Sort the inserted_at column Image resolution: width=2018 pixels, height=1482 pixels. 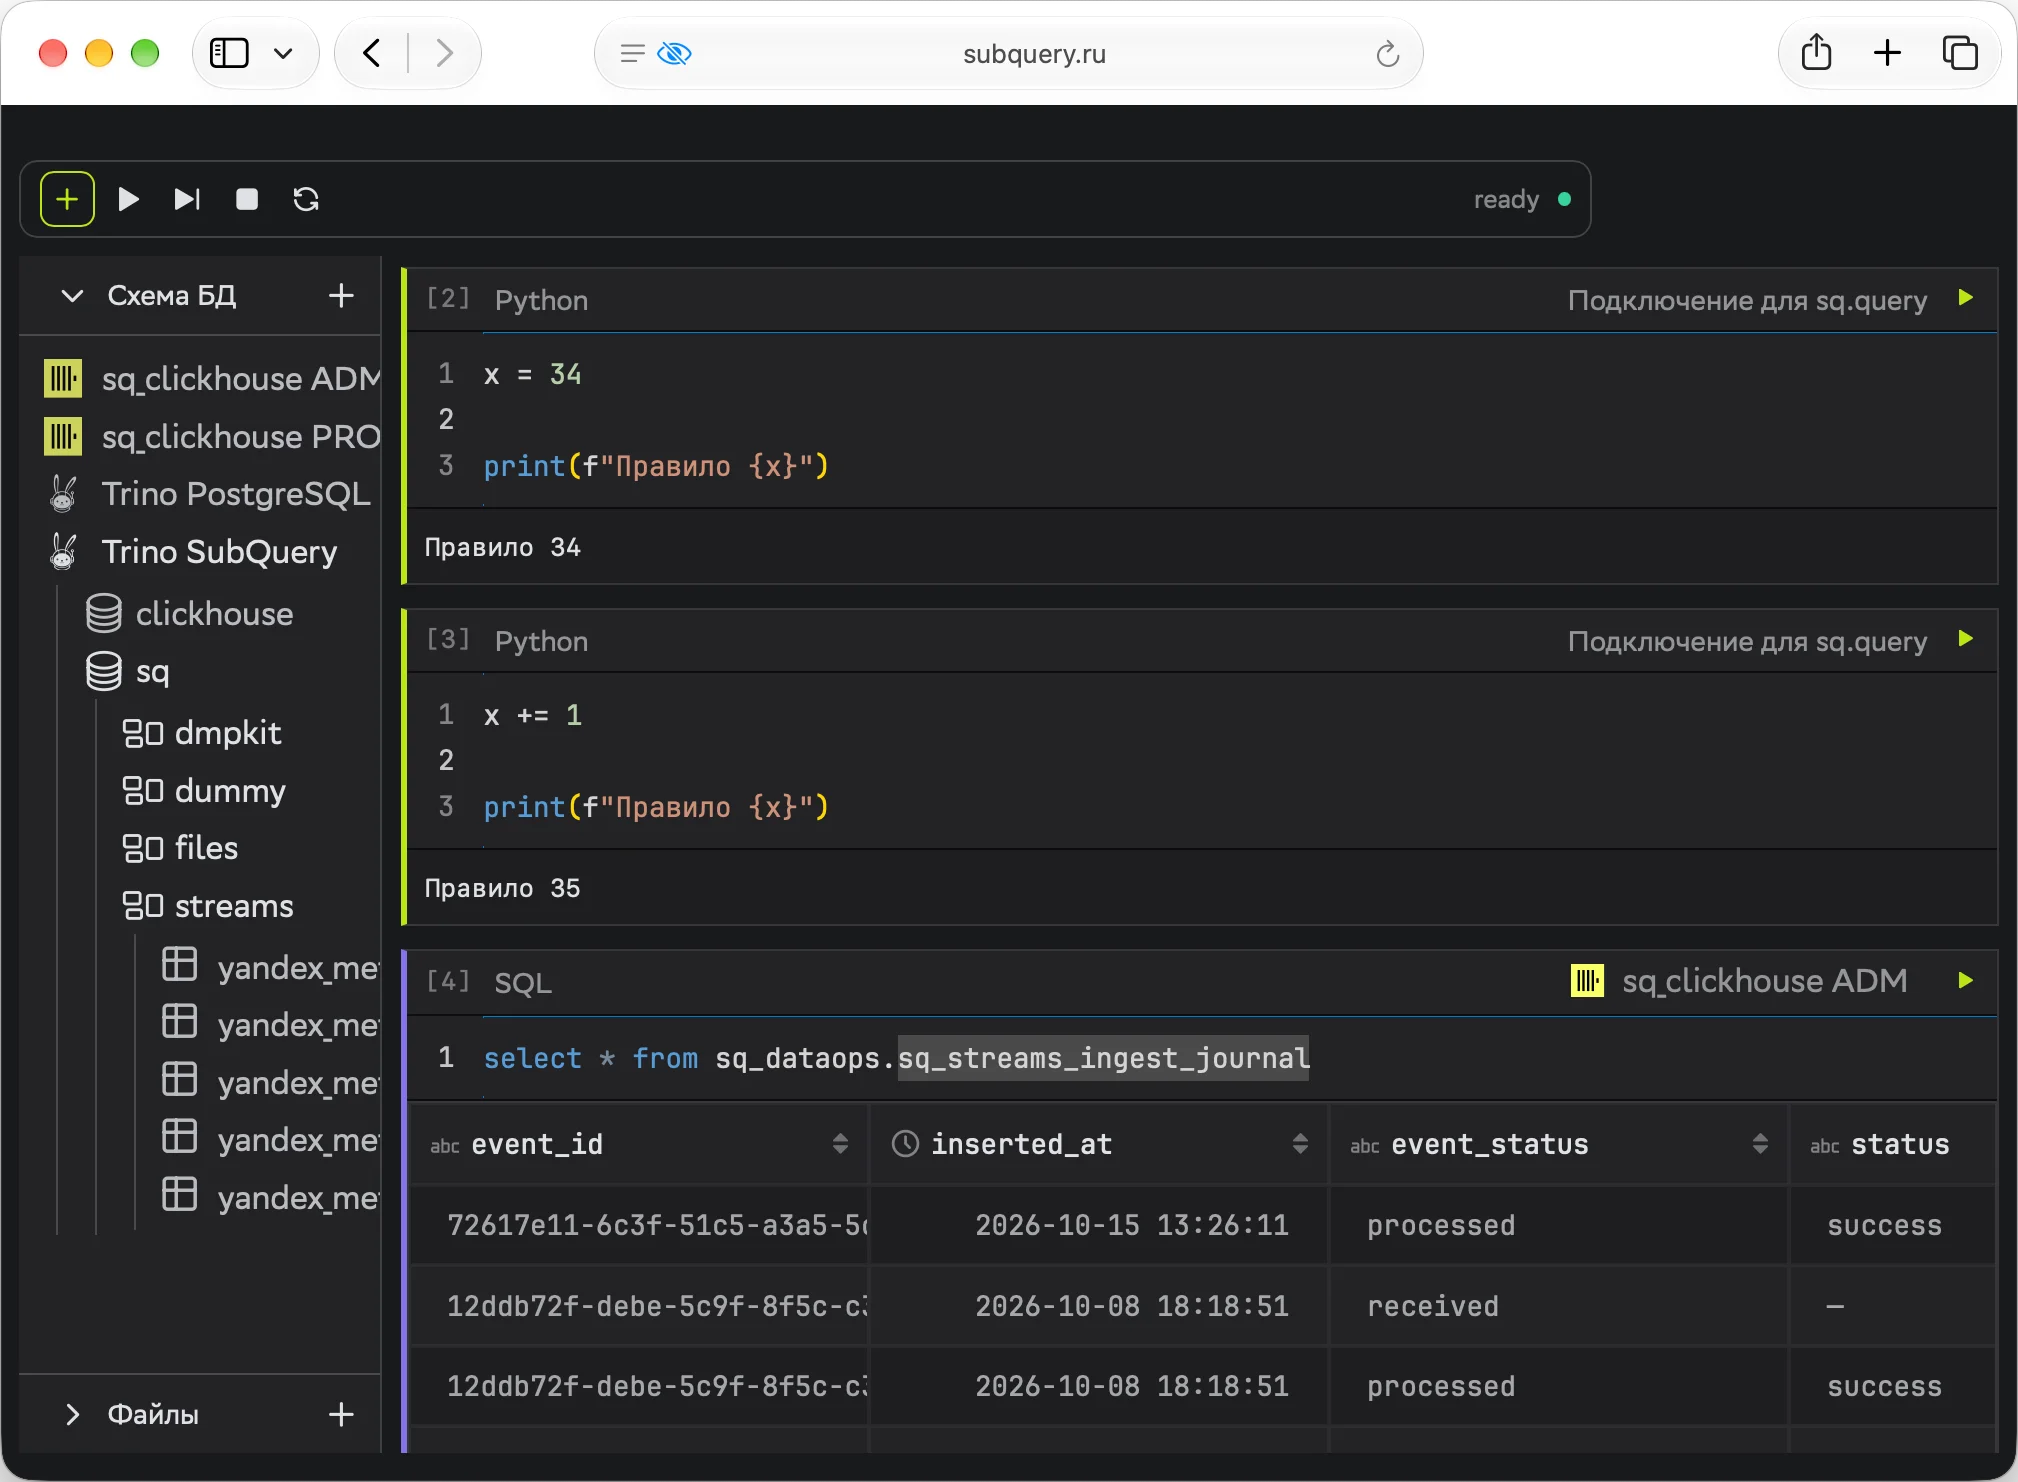1300,1144
